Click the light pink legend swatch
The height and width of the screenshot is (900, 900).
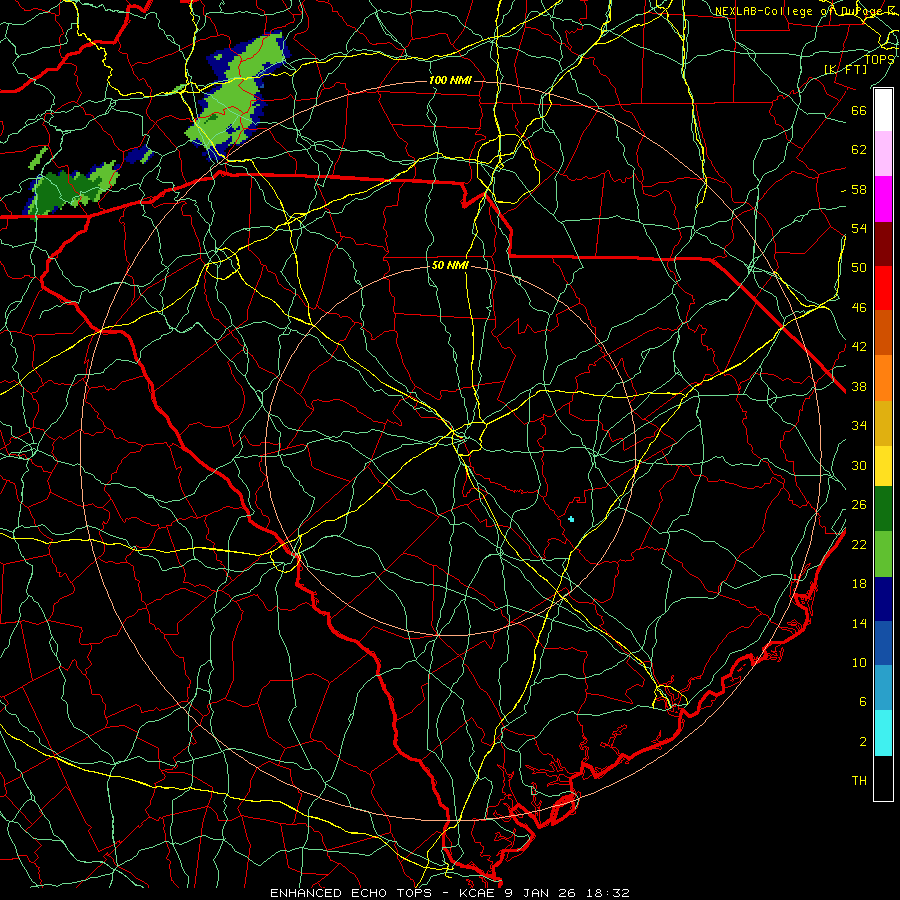point(883,154)
